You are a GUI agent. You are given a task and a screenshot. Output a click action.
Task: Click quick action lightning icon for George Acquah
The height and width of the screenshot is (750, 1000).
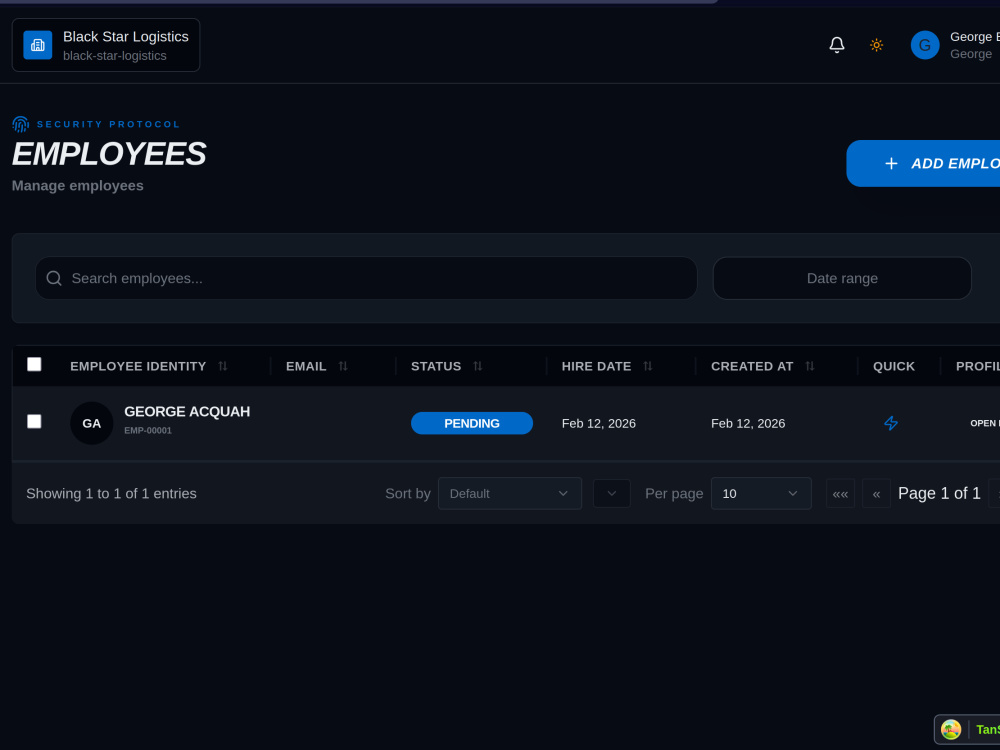[x=891, y=423]
